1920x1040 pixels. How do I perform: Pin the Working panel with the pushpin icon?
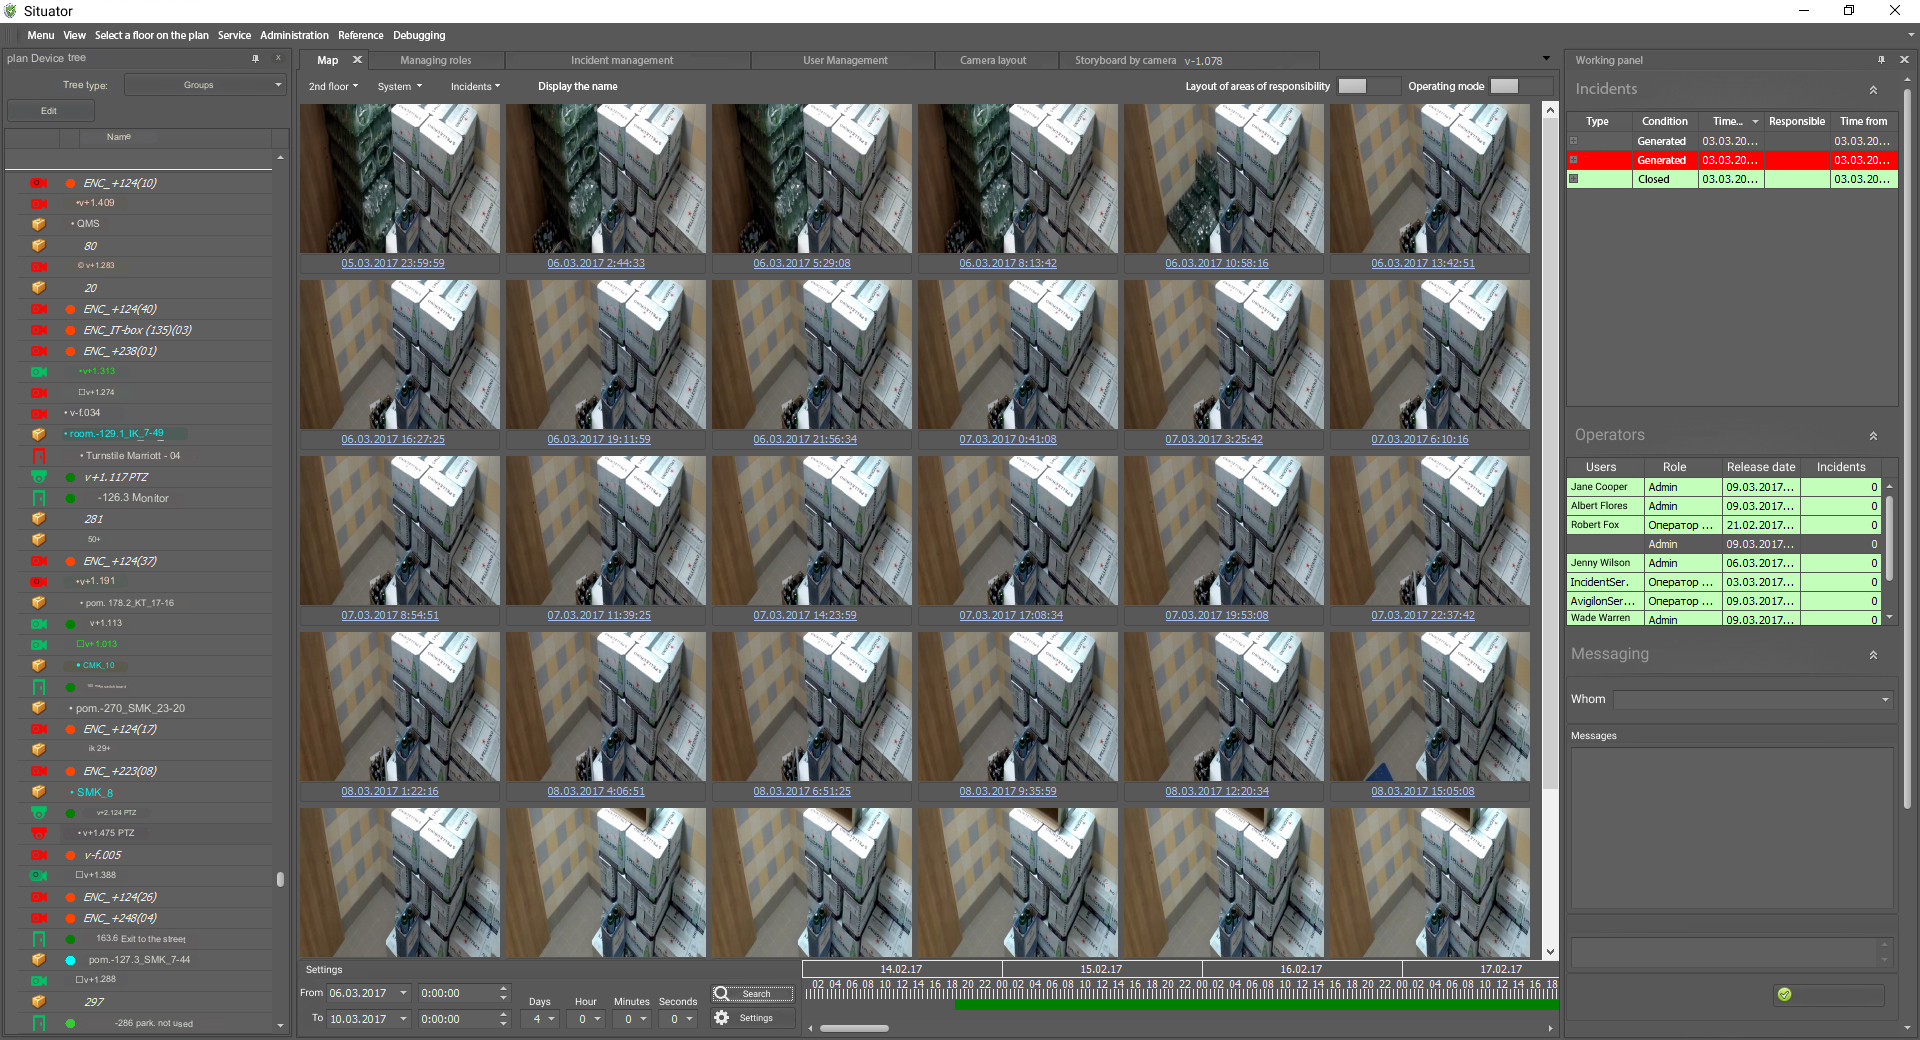coord(1881,60)
